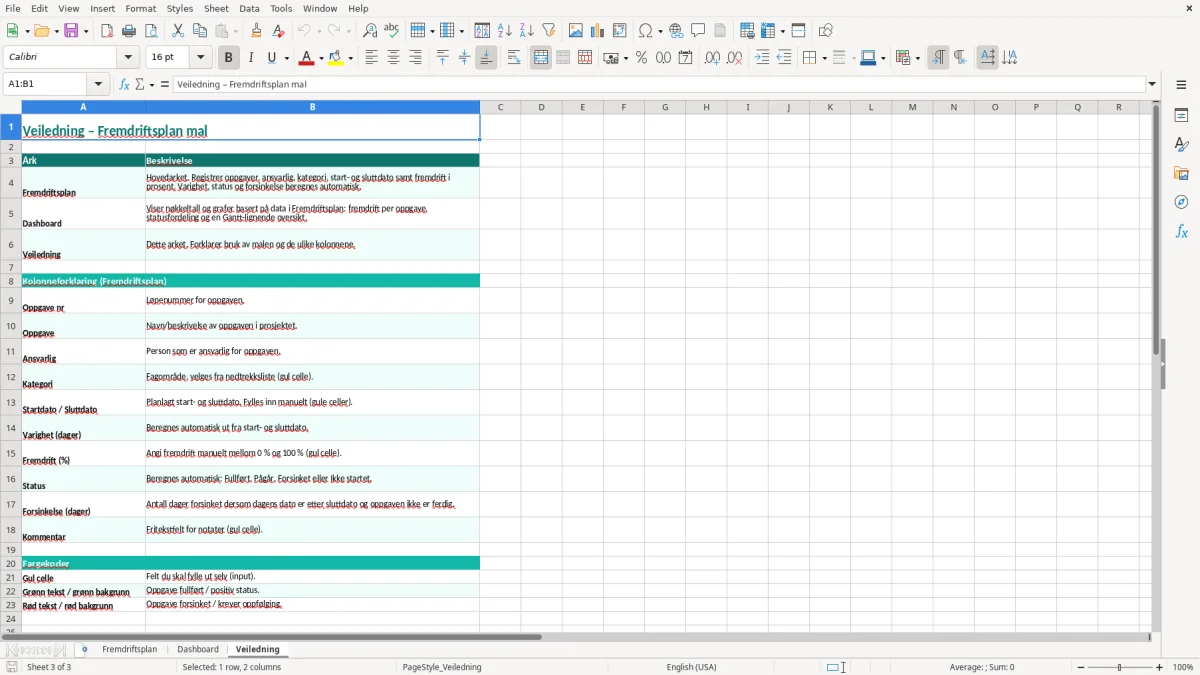1200x675 pixels.
Task: Click the Print icon
Action: pos(129,31)
